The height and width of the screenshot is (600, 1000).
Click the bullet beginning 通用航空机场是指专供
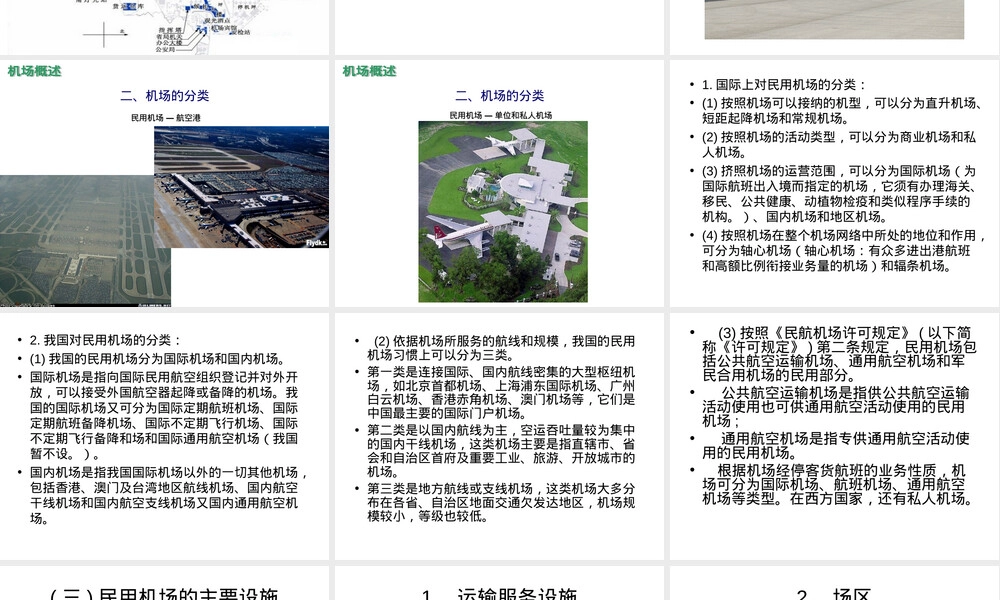(x=836, y=446)
